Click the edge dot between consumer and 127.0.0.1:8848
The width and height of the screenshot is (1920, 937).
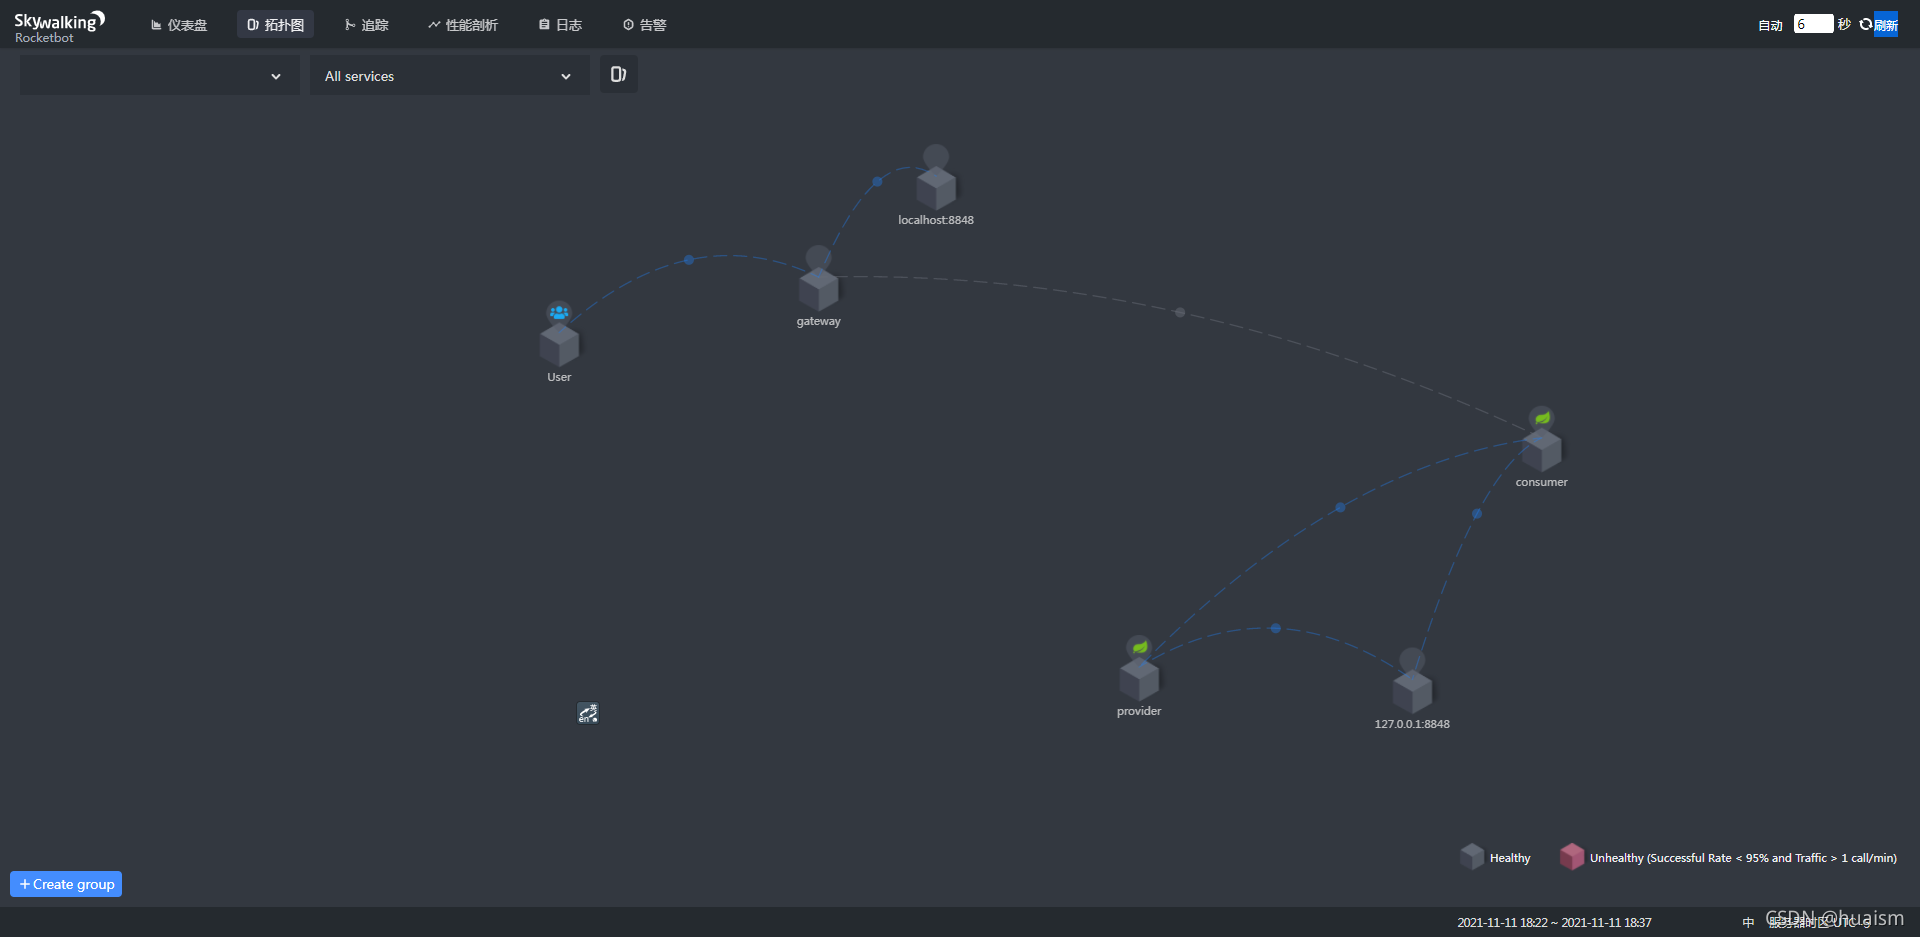[1477, 514]
